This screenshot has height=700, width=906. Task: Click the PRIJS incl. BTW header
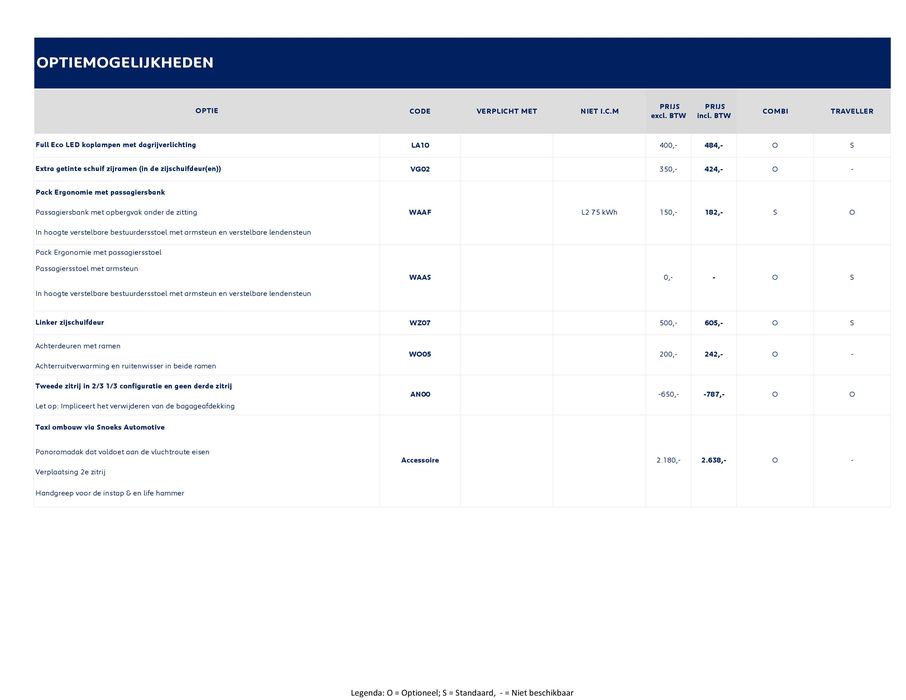714,111
